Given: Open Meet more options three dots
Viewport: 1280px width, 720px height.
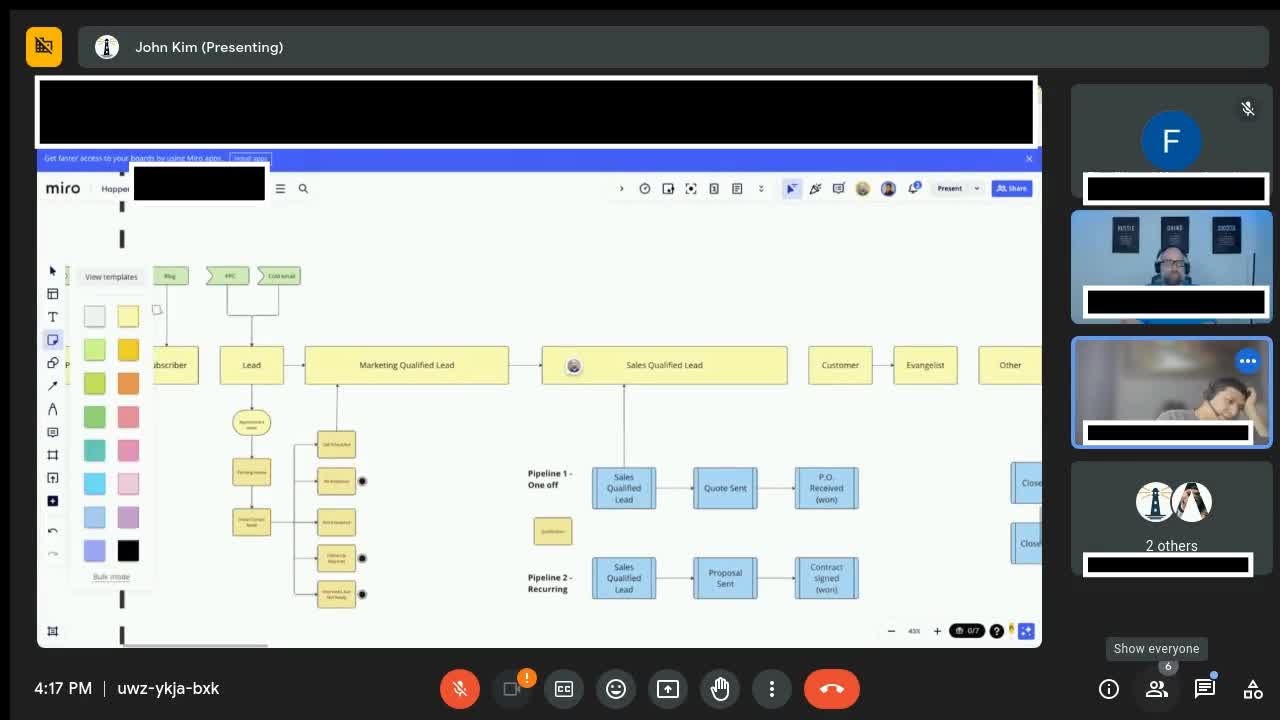Looking at the screenshot, I should [x=772, y=688].
